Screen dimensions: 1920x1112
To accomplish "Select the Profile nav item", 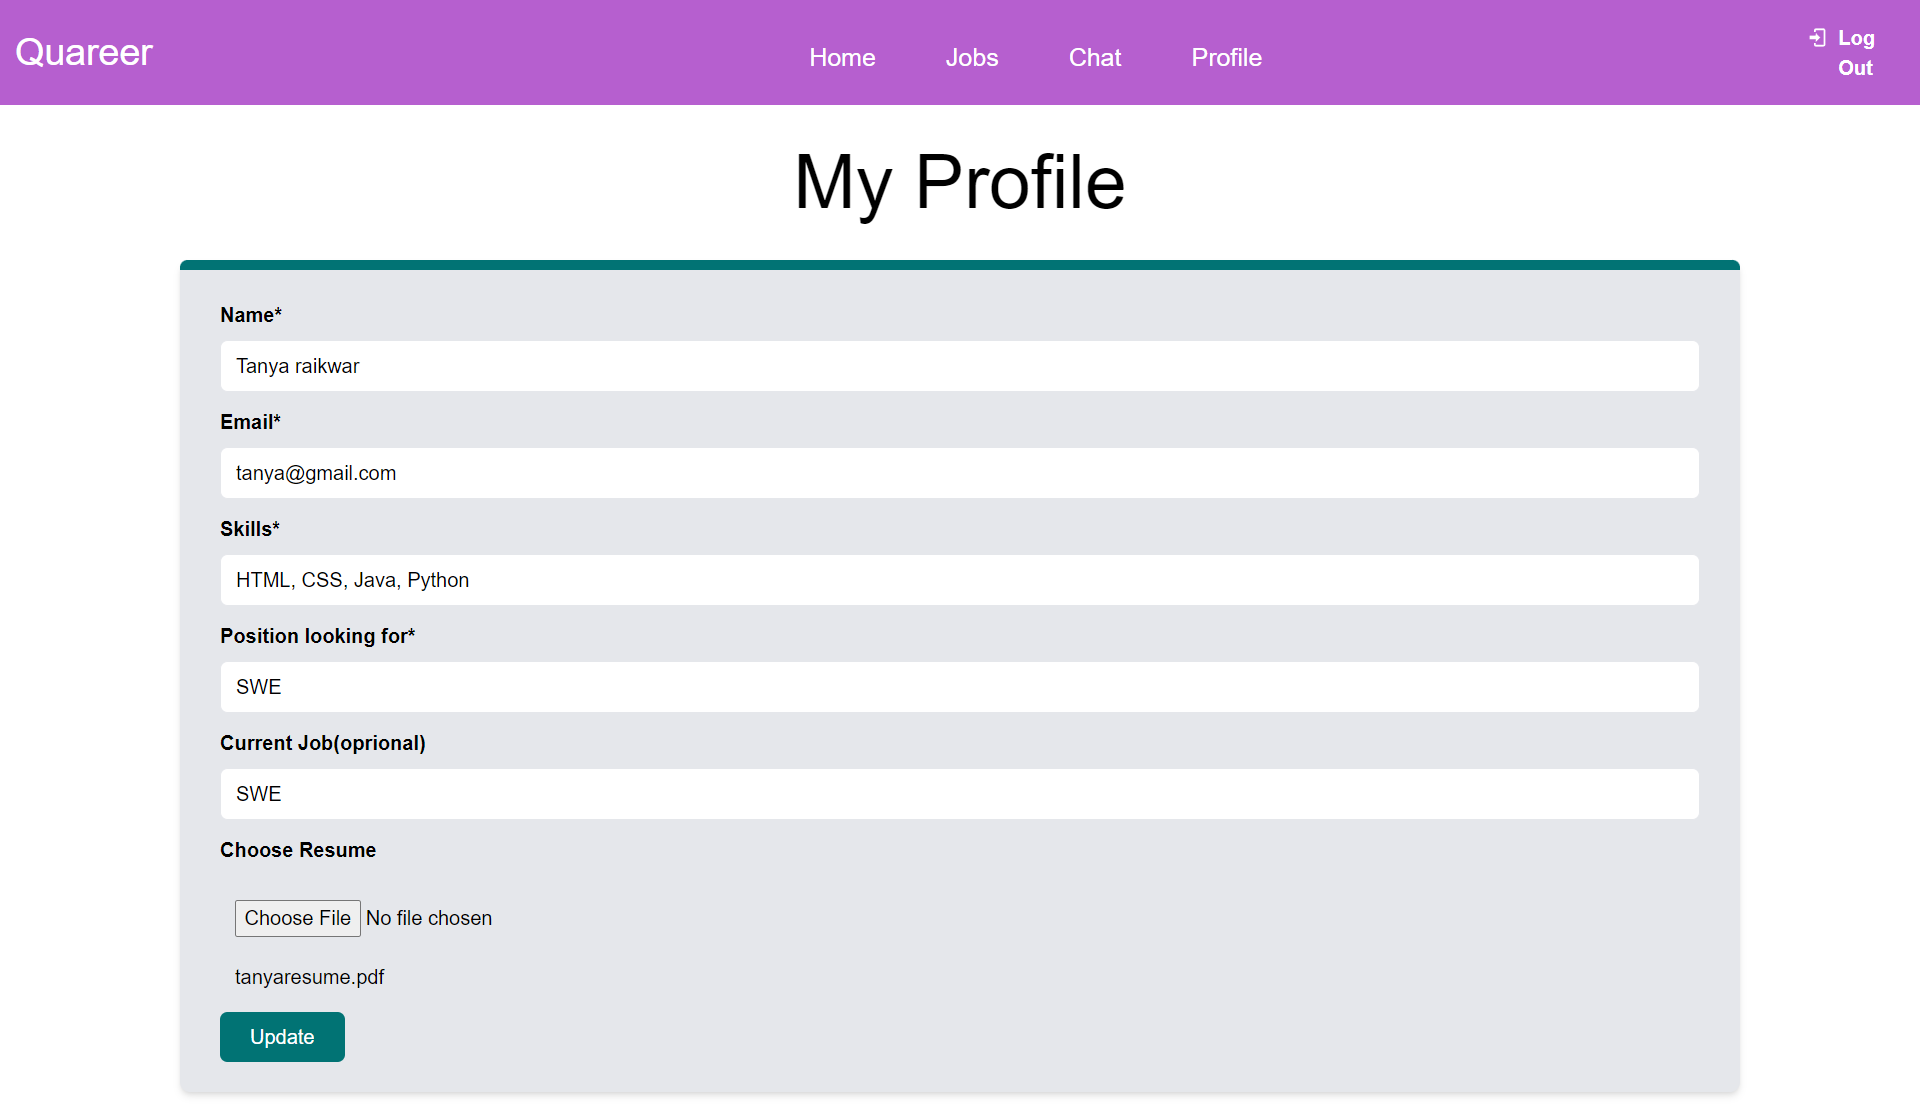I will click(1226, 58).
